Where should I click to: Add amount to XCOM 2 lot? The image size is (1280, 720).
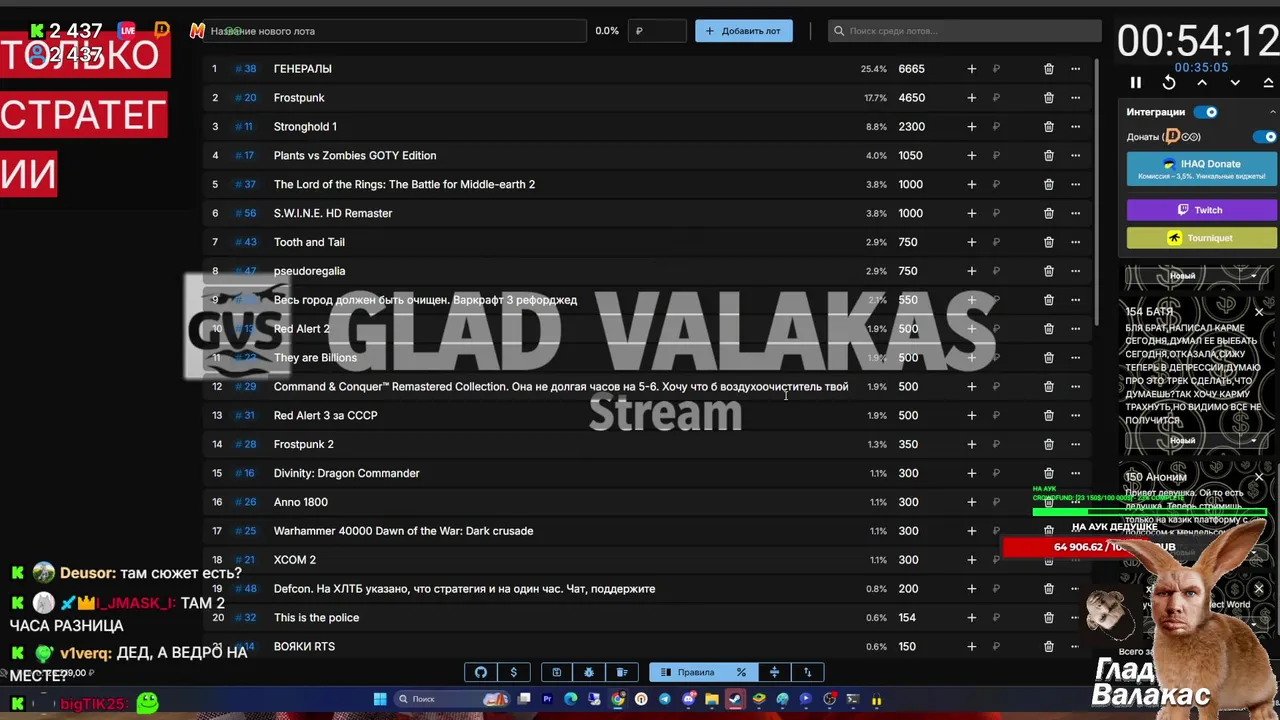coord(971,560)
